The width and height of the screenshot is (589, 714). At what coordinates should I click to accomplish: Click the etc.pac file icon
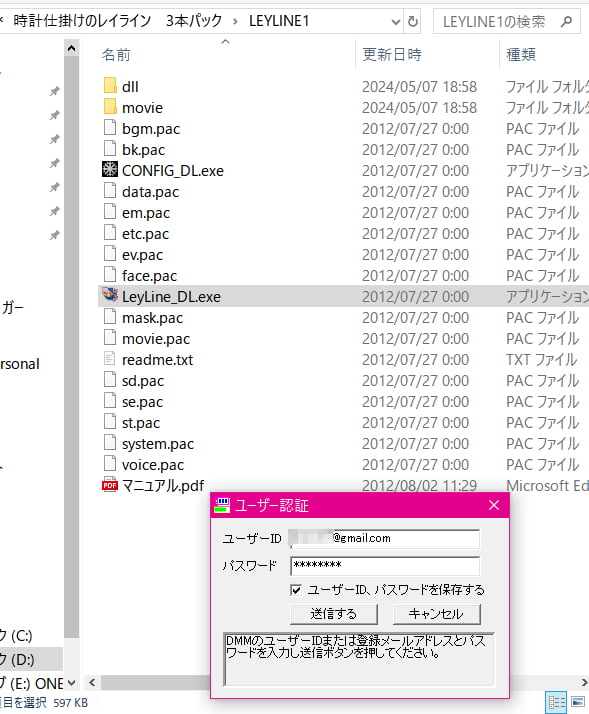tap(110, 232)
